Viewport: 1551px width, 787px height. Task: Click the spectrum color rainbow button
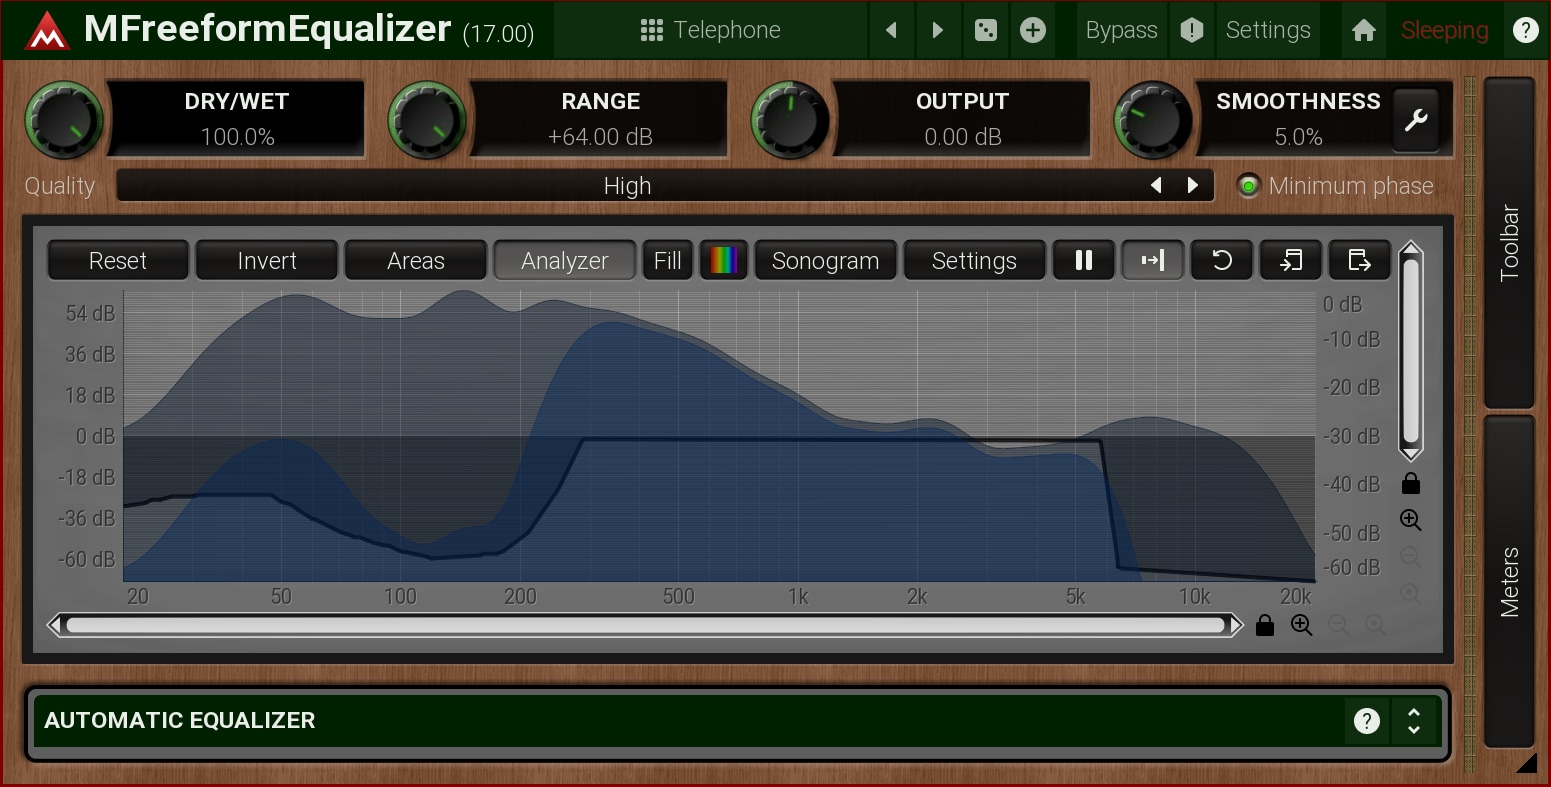pyautogui.click(x=723, y=260)
